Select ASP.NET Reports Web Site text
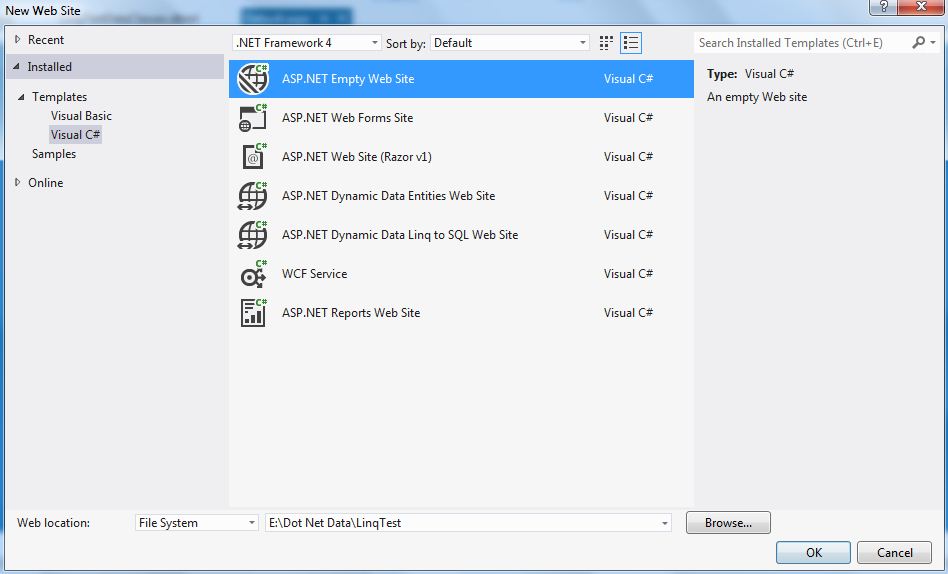This screenshot has width=948, height=574. pyautogui.click(x=351, y=313)
